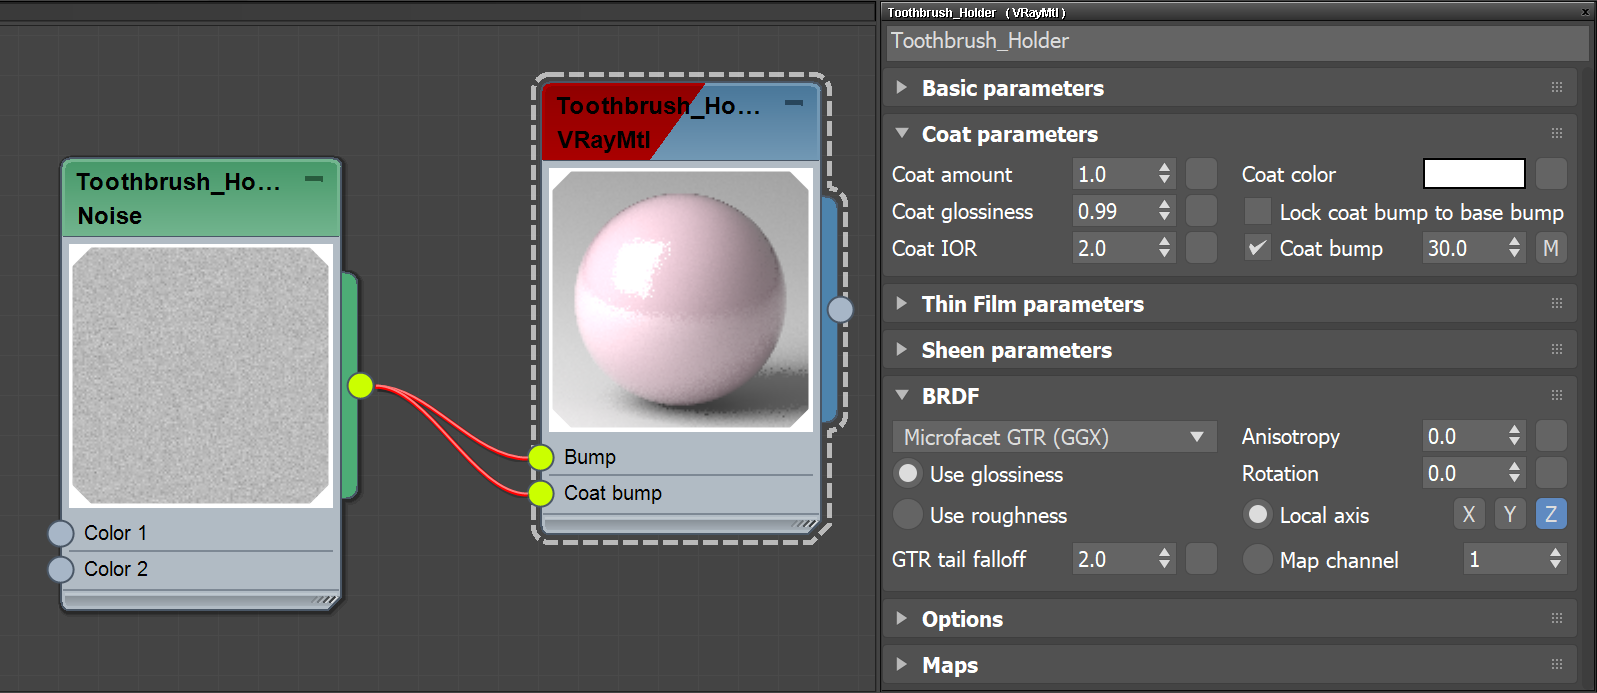Expand the Thin Film parameters rollout
The image size is (1597, 693).
click(x=902, y=303)
